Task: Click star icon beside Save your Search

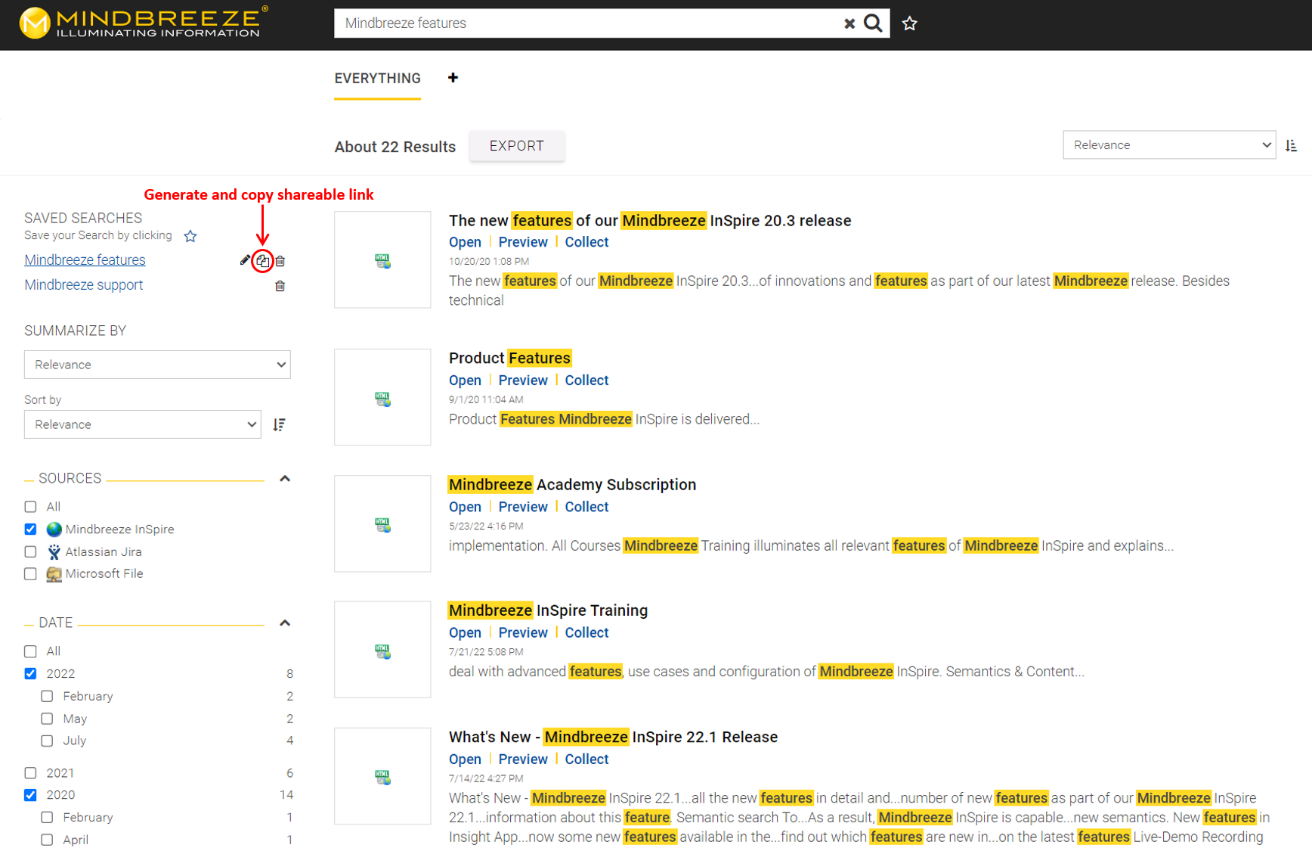Action: [190, 237]
